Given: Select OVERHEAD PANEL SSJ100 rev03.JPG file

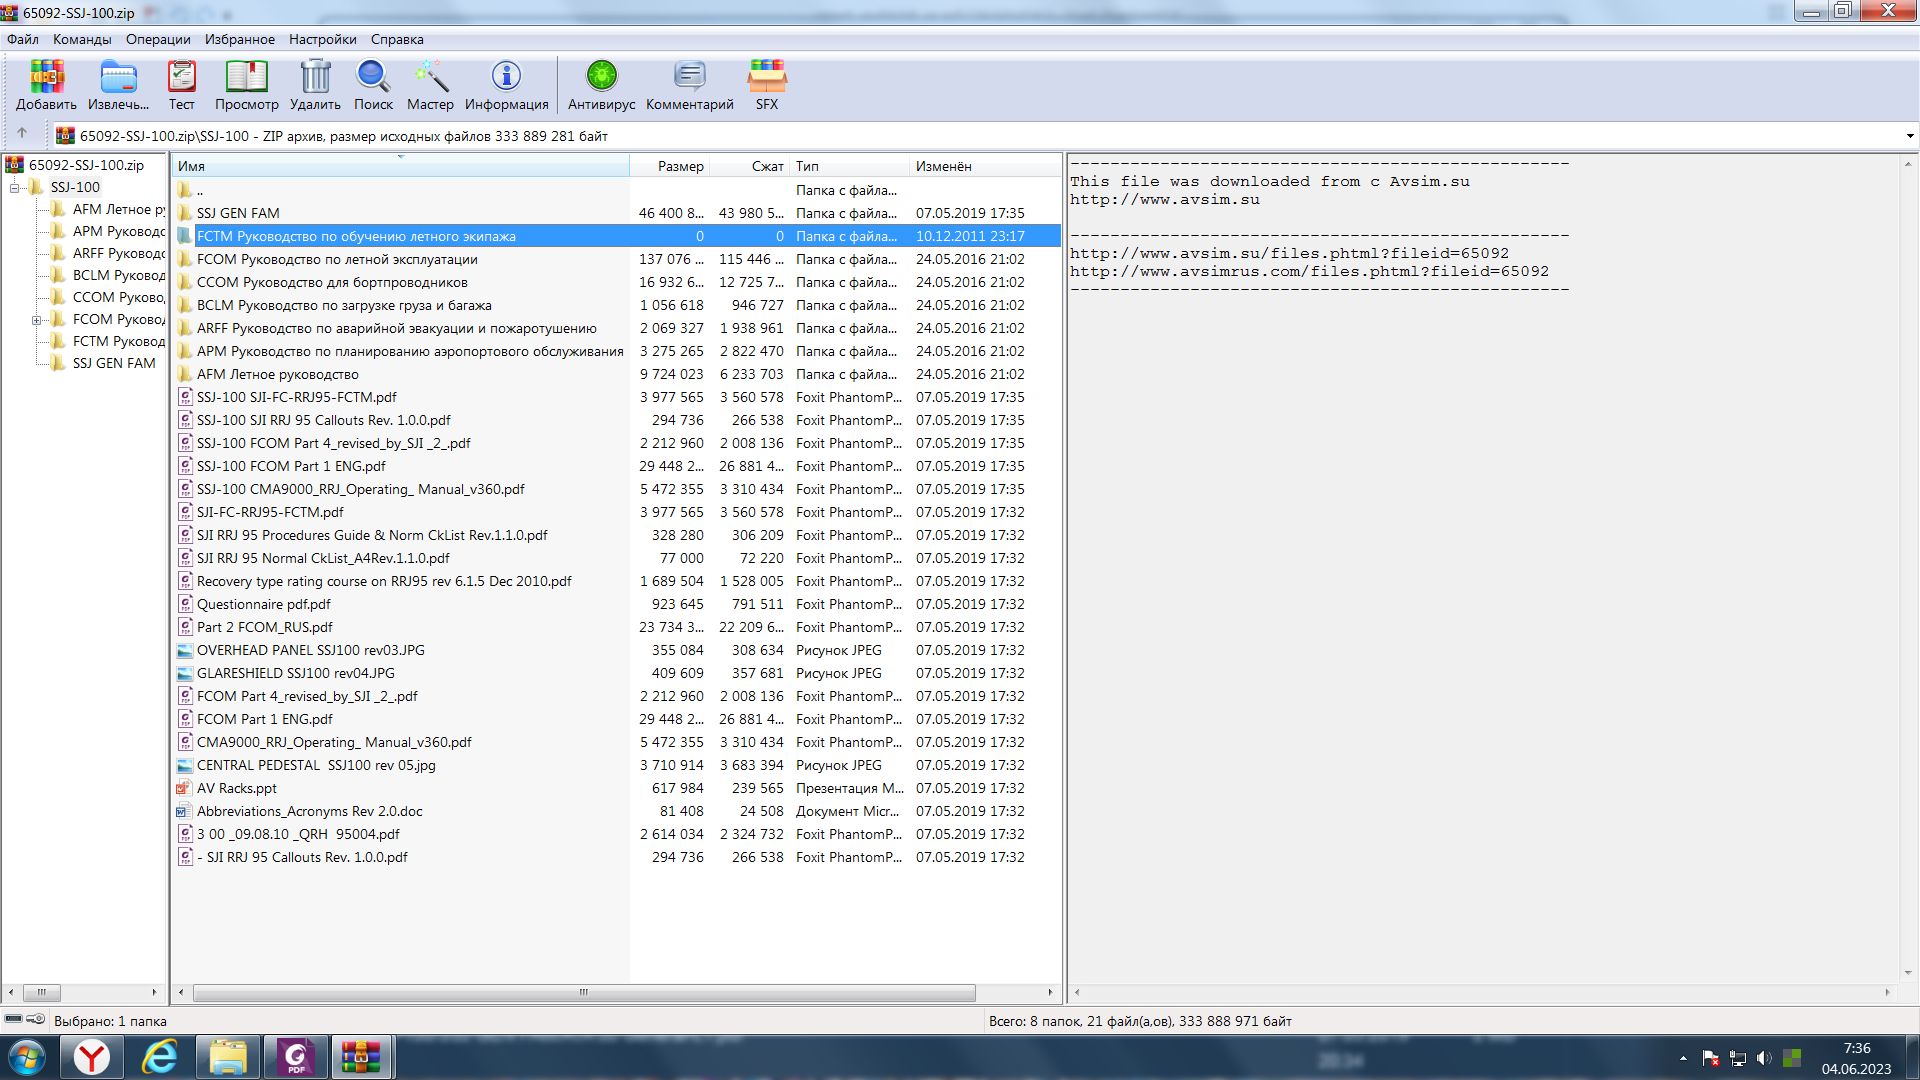Looking at the screenshot, I should (617, 650).
